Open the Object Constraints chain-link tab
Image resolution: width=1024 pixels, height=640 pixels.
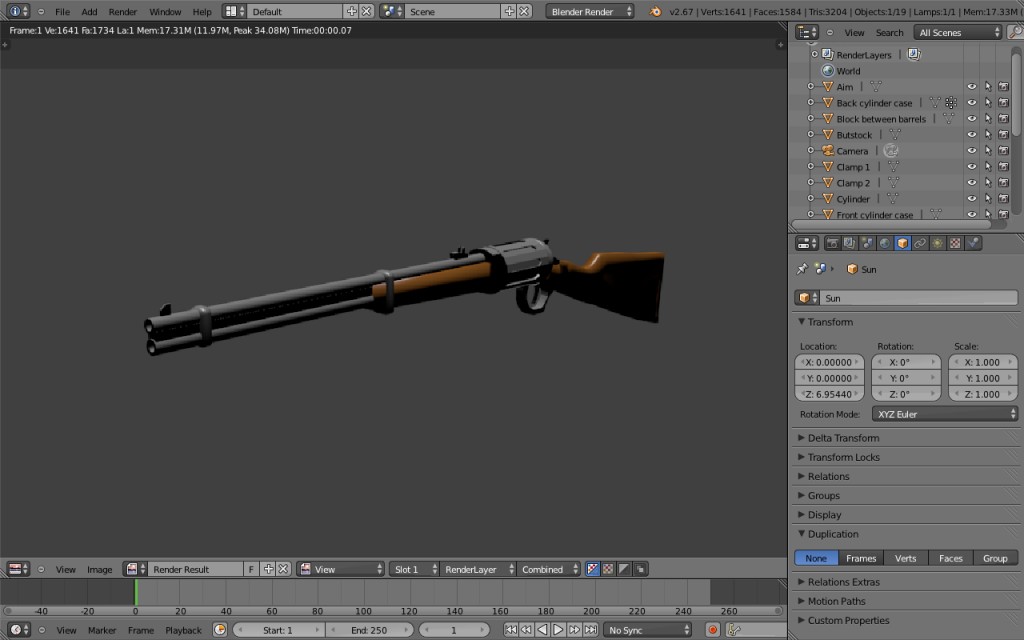point(920,242)
